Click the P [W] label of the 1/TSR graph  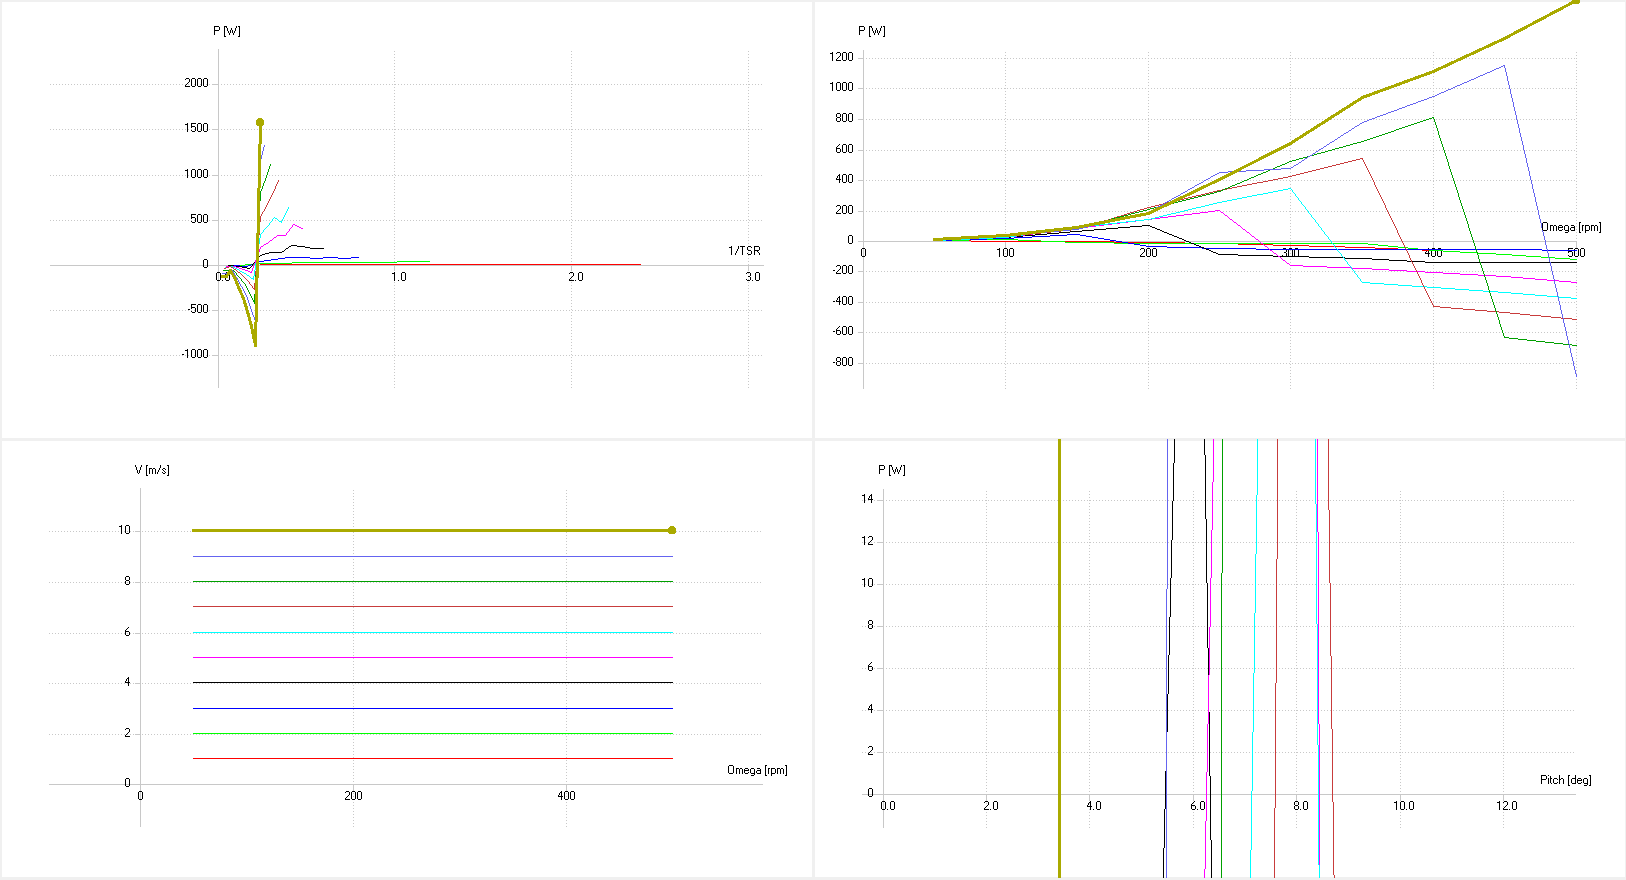coord(227,31)
